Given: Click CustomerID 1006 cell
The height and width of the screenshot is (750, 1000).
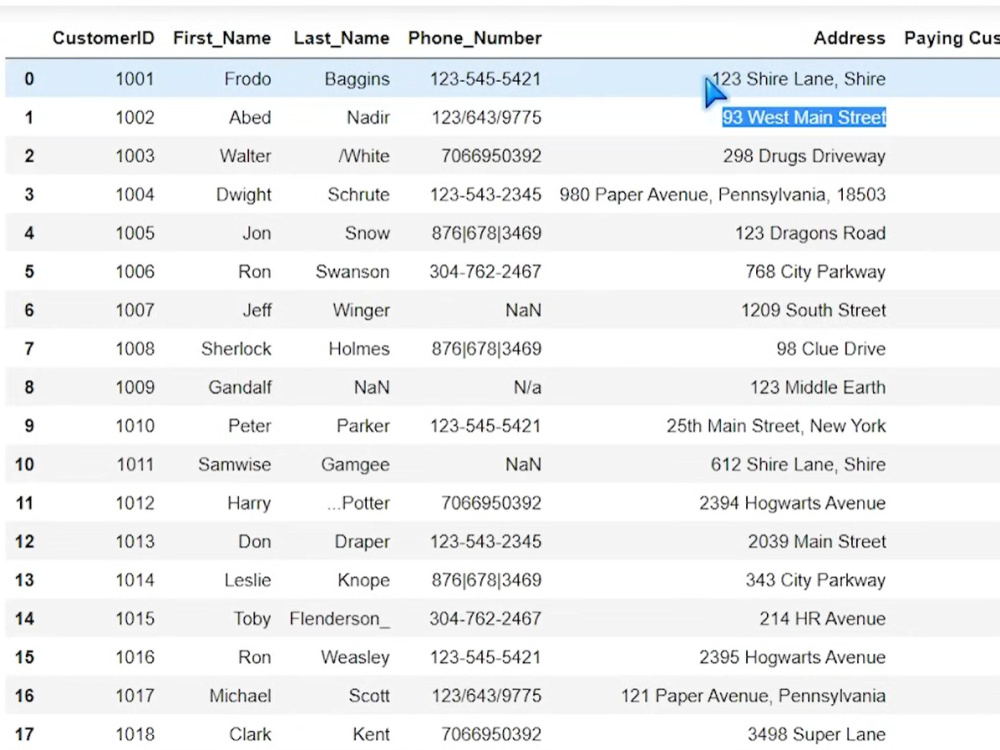Looking at the screenshot, I should tap(135, 272).
